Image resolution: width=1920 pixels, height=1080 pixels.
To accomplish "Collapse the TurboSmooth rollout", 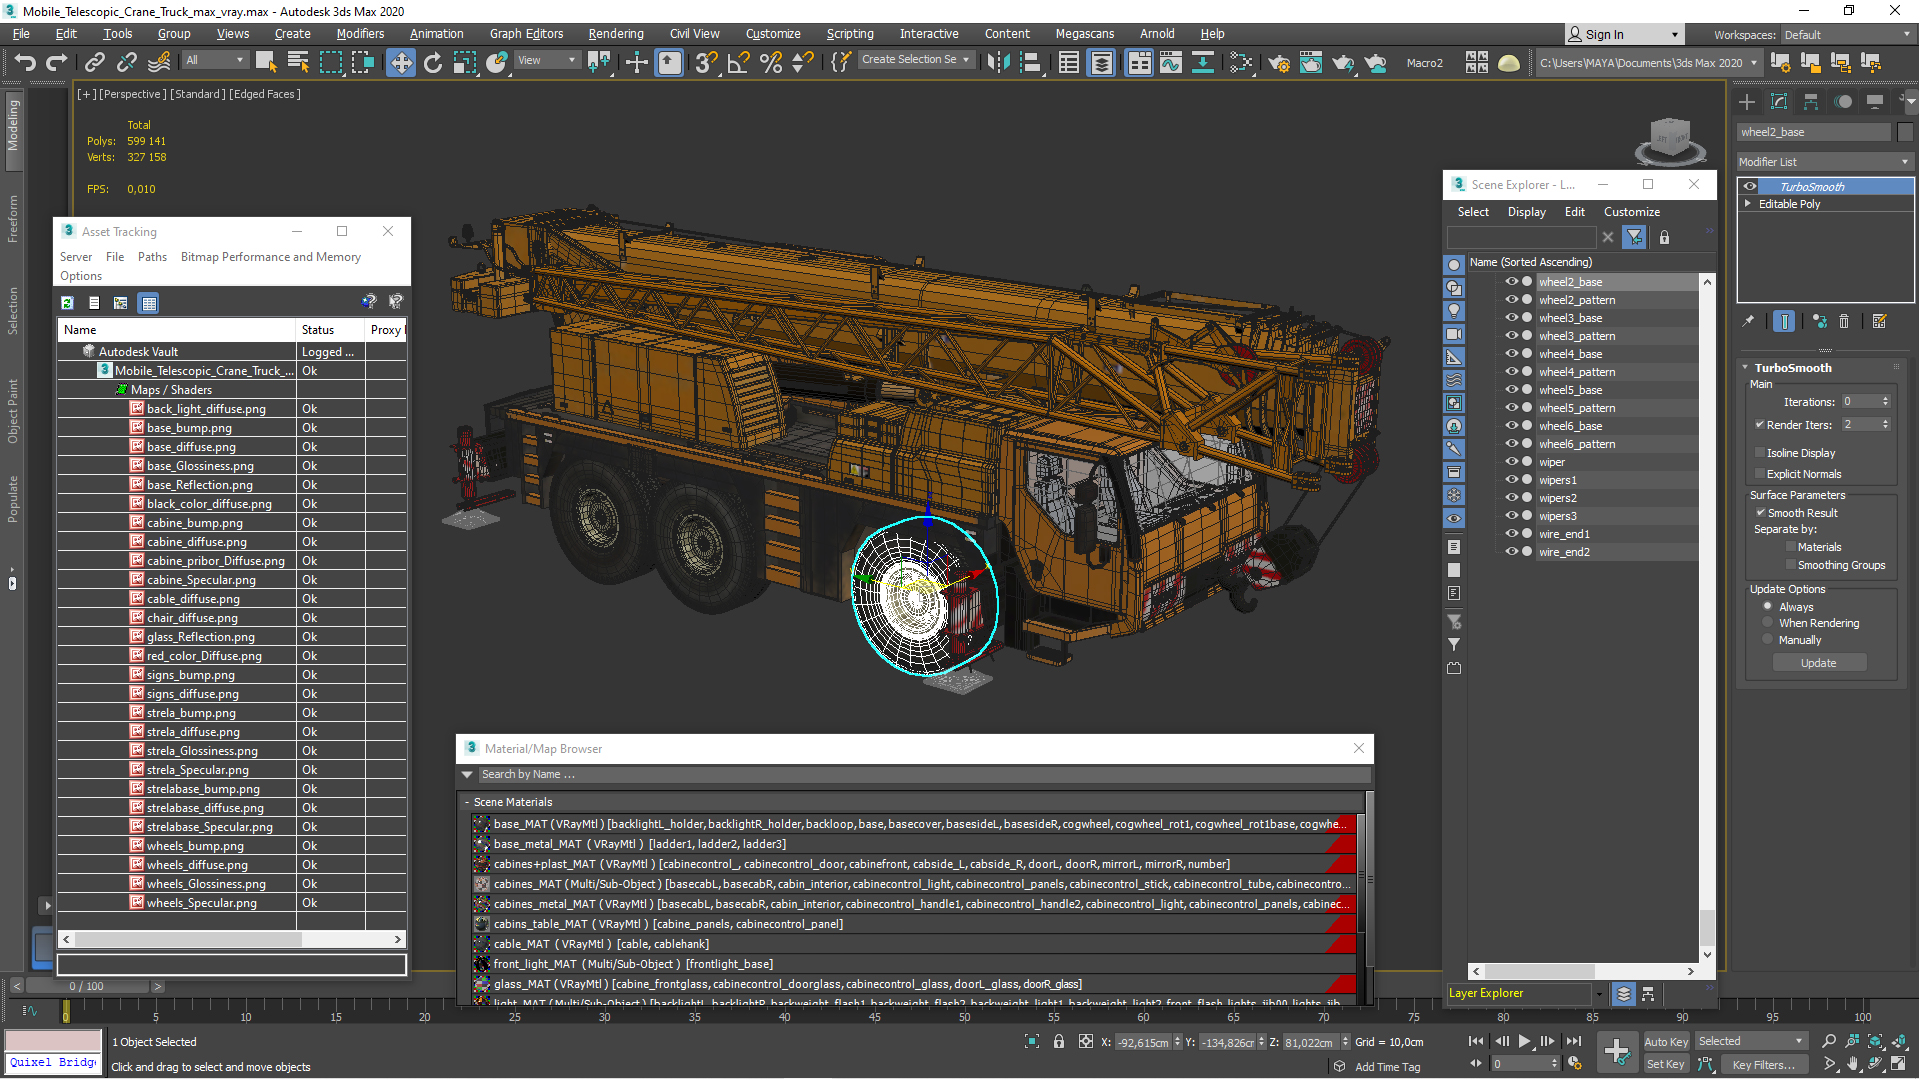I will click(x=1745, y=368).
